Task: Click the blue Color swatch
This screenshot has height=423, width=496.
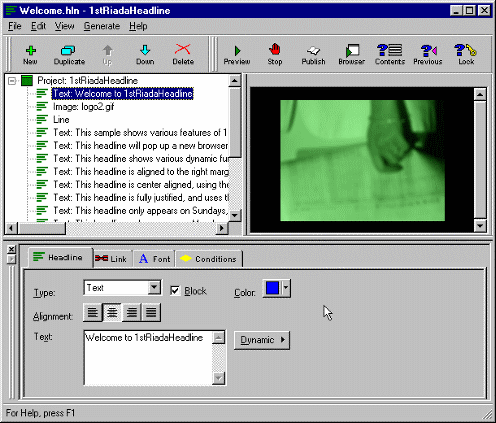Action: (x=272, y=288)
